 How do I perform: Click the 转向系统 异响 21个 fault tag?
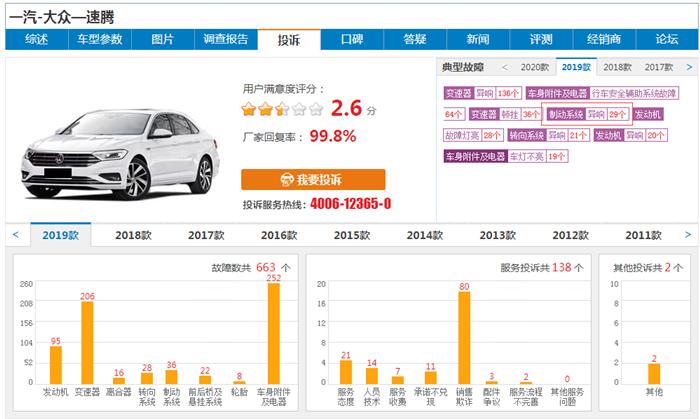(549, 135)
